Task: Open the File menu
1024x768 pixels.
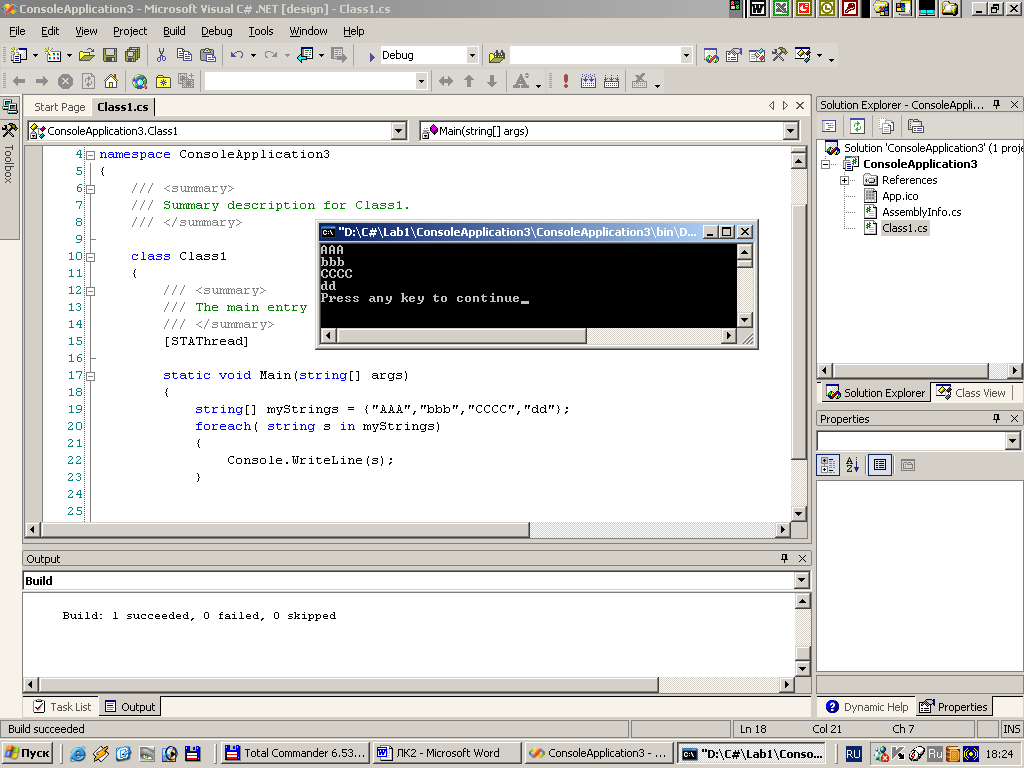Action: [x=17, y=31]
